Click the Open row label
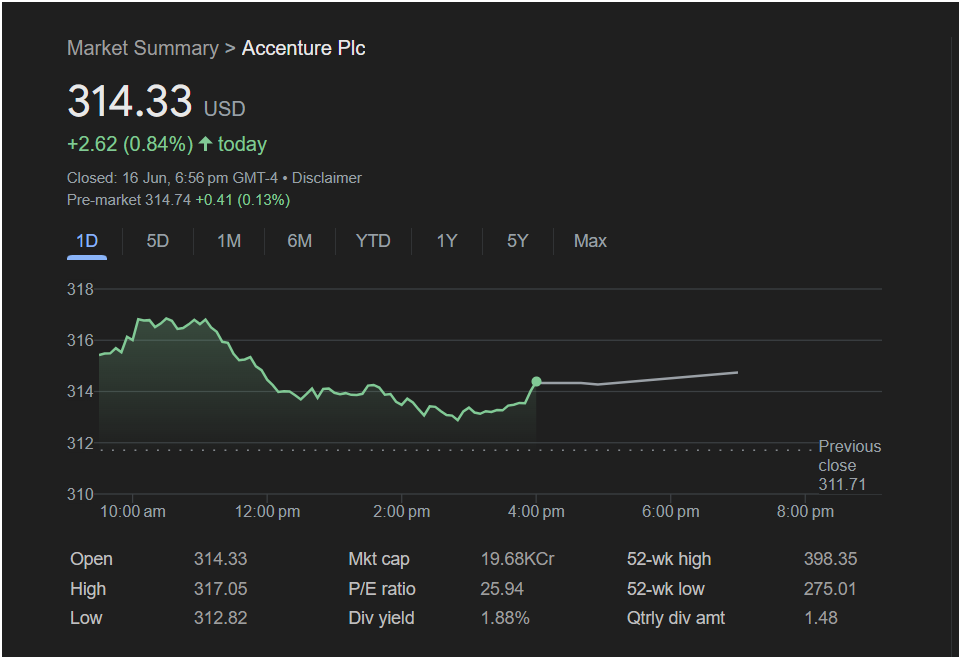This screenshot has width=961, height=659. tap(91, 559)
